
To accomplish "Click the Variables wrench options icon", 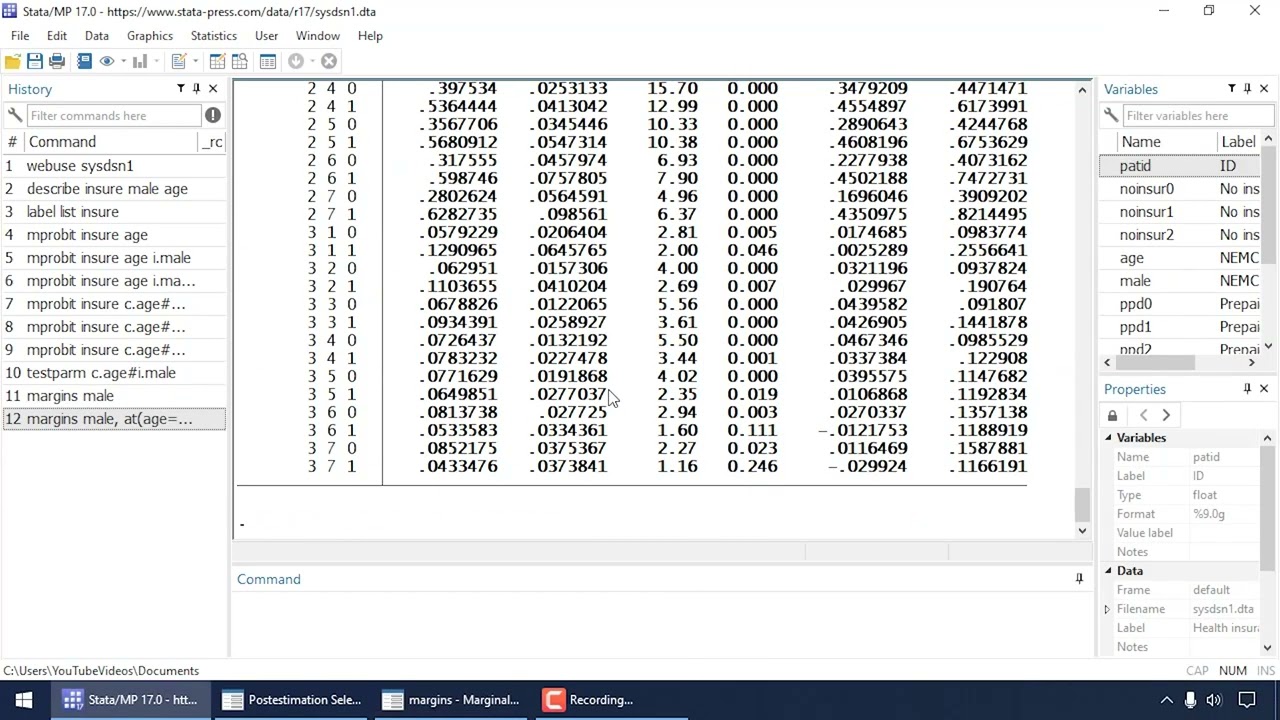I will [1111, 115].
